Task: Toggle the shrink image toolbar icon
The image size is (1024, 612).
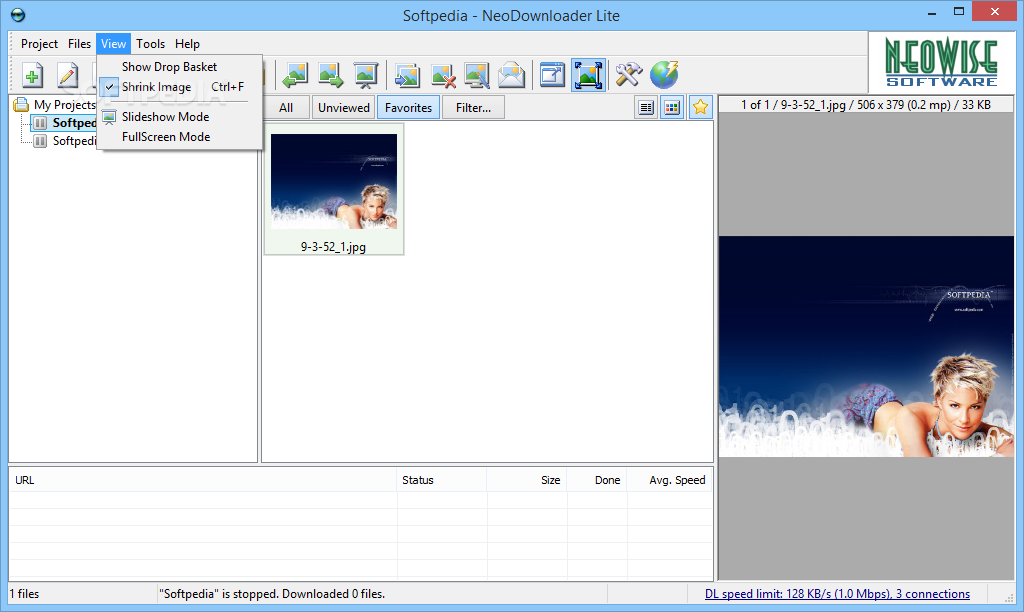Action: 588,75
